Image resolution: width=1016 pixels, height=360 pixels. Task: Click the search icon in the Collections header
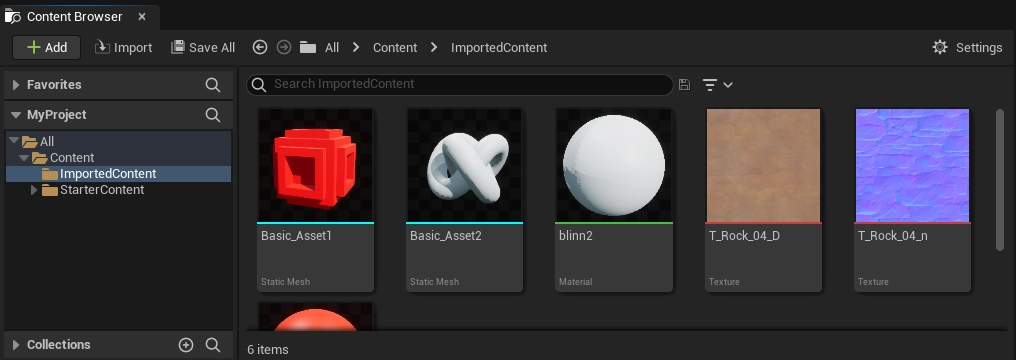point(213,344)
